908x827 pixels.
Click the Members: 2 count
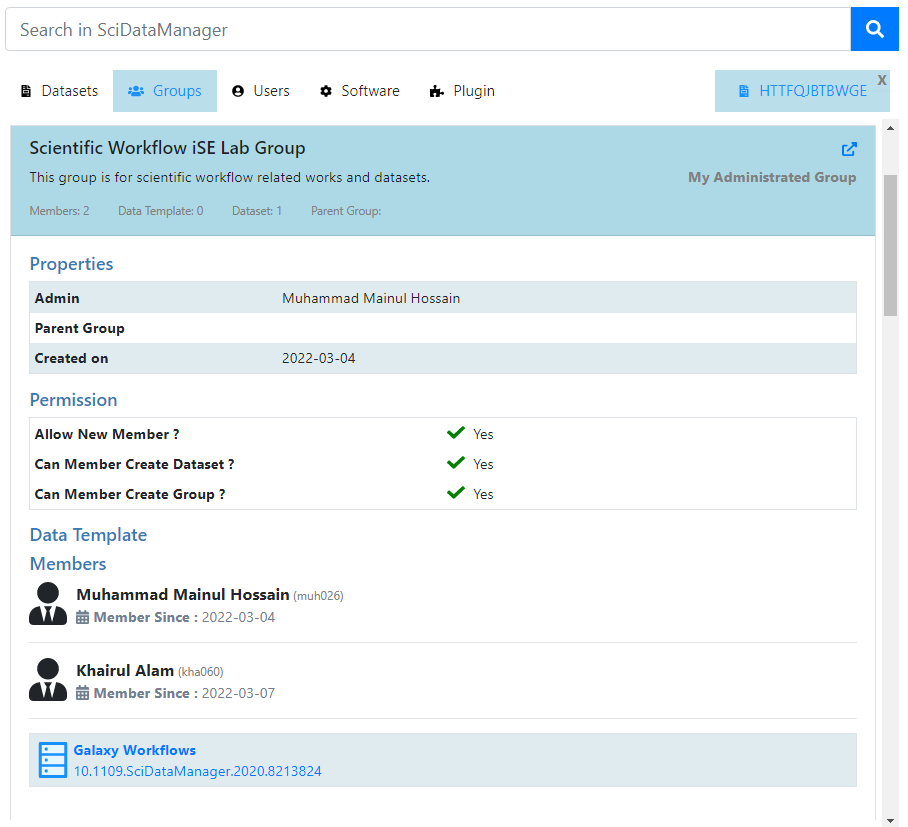(x=60, y=211)
